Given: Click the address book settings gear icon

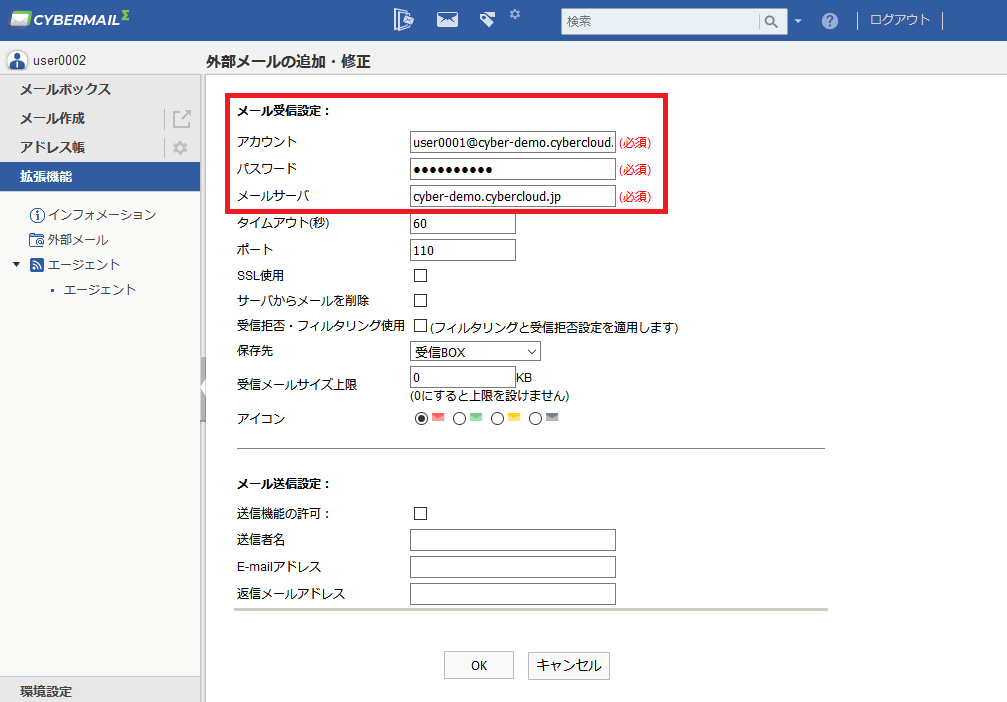Looking at the screenshot, I should 180,148.
